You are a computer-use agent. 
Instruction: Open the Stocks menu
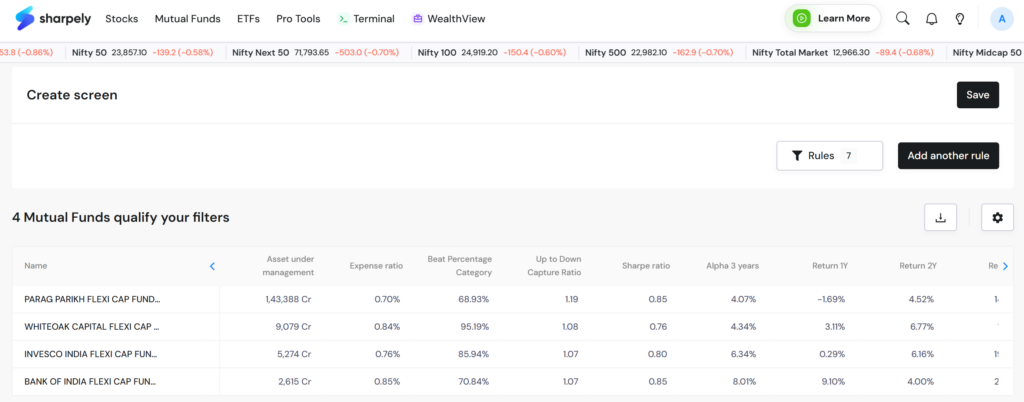(x=121, y=19)
